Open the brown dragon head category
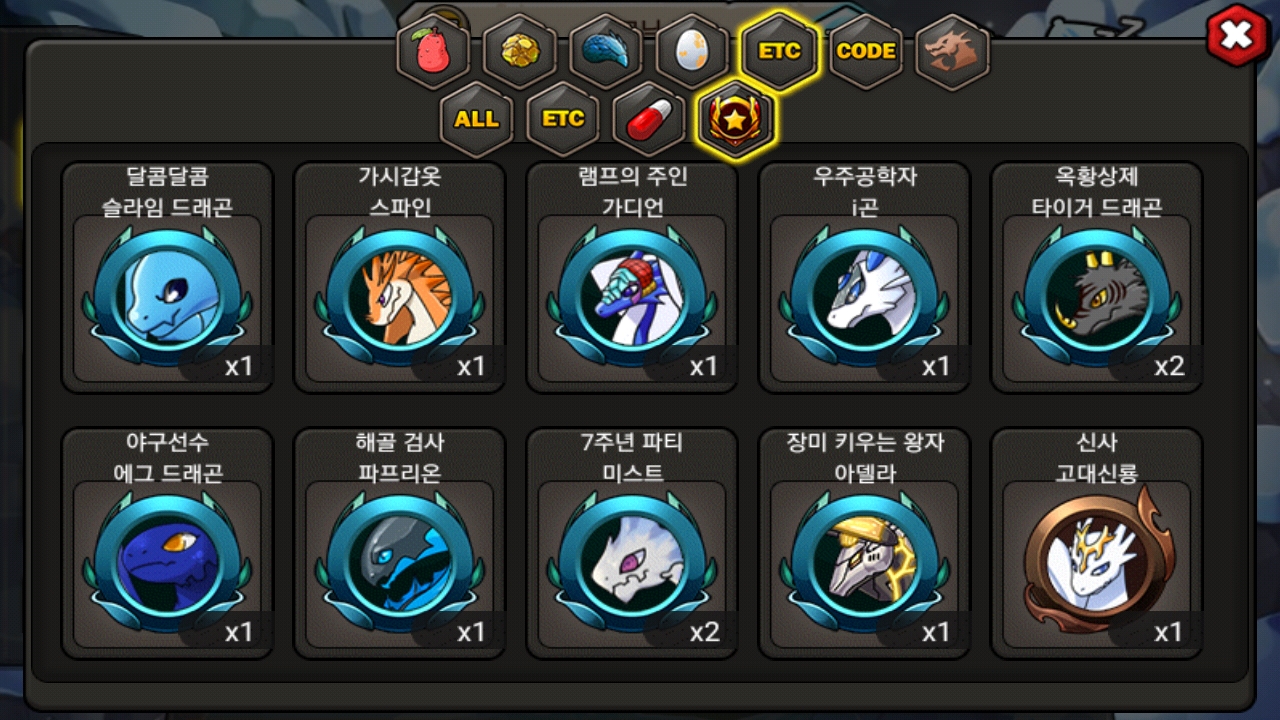 point(952,51)
